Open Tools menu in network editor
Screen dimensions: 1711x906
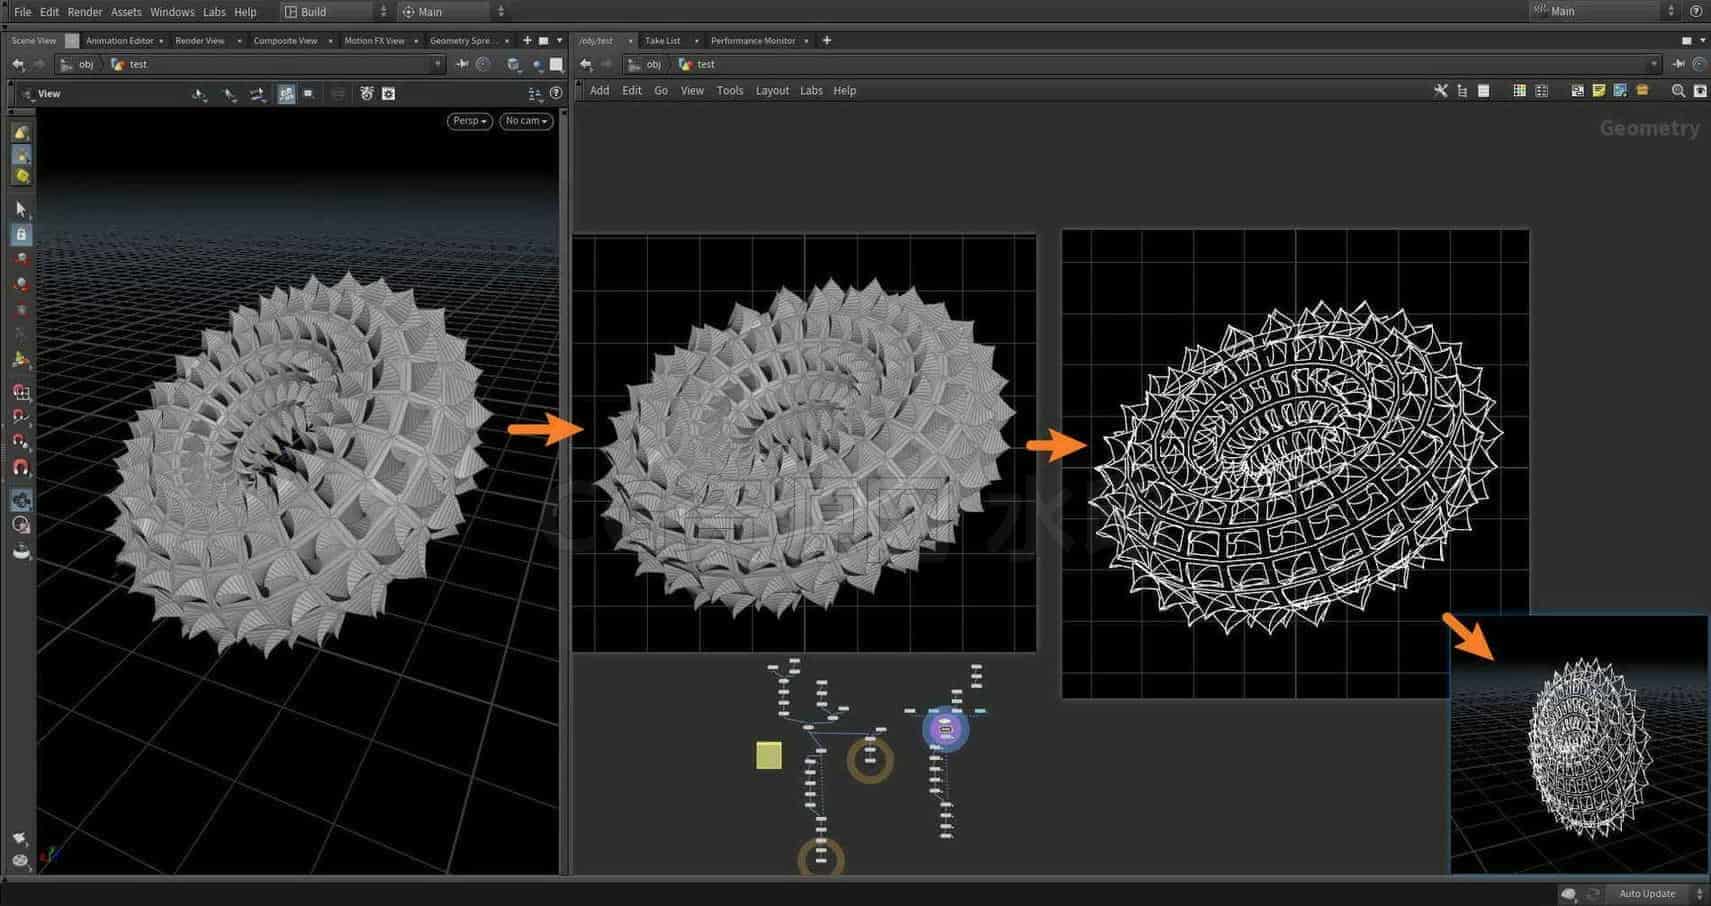pyautogui.click(x=730, y=91)
